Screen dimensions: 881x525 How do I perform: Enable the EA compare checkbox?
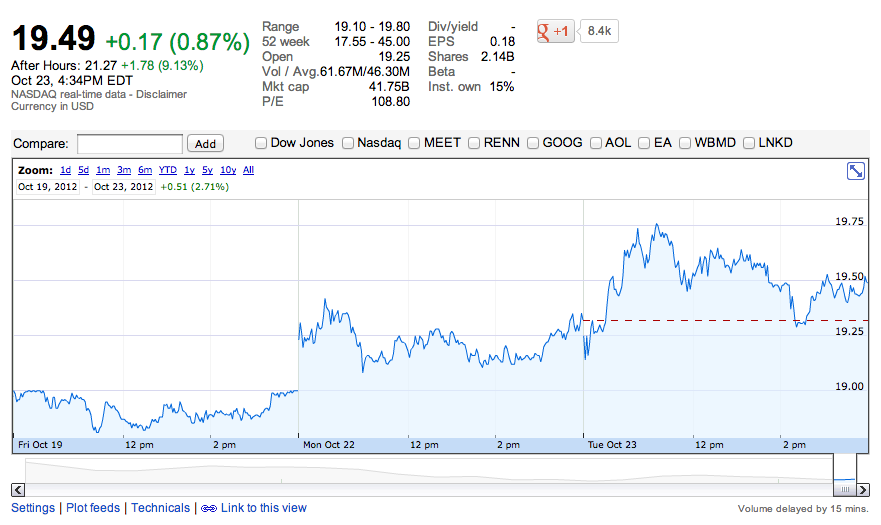644,143
